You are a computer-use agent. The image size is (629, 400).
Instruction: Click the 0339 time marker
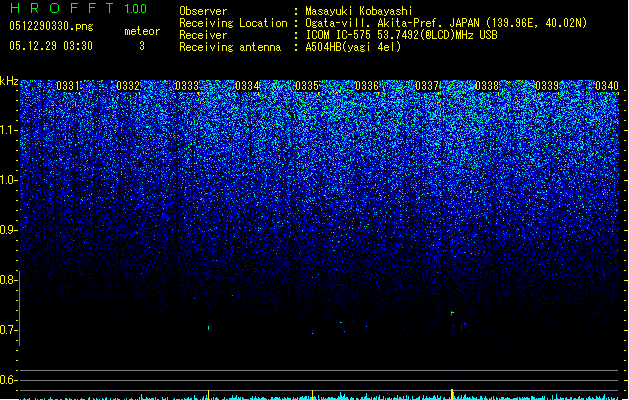click(x=547, y=86)
